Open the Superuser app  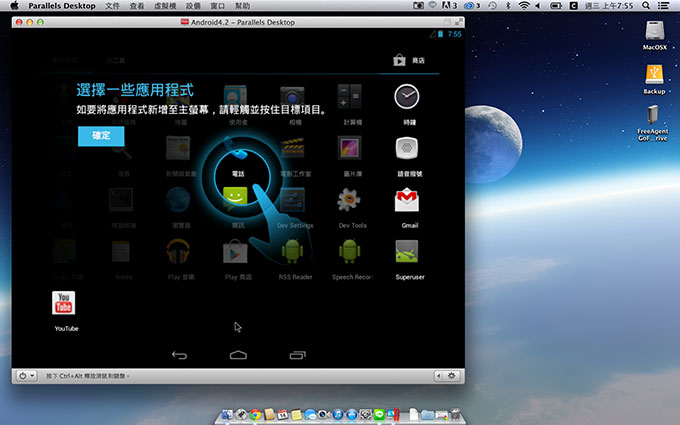407,251
